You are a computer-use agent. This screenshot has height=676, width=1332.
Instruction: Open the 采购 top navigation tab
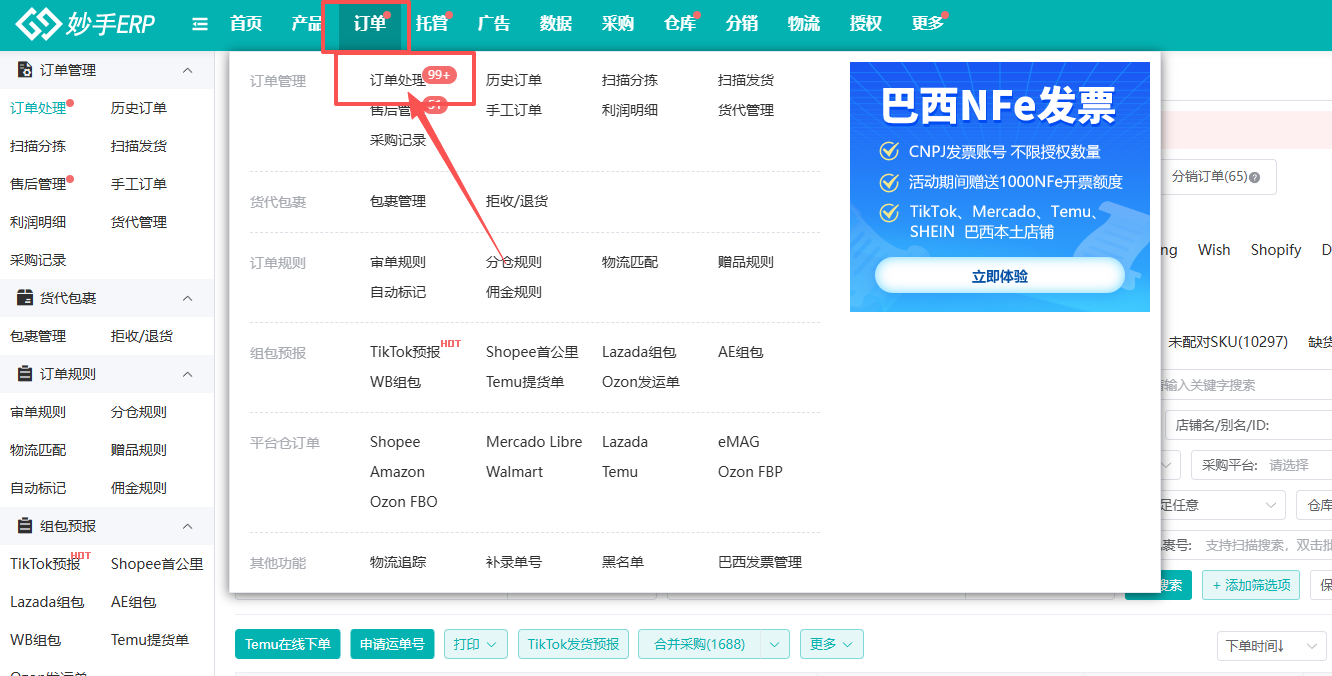pyautogui.click(x=618, y=24)
